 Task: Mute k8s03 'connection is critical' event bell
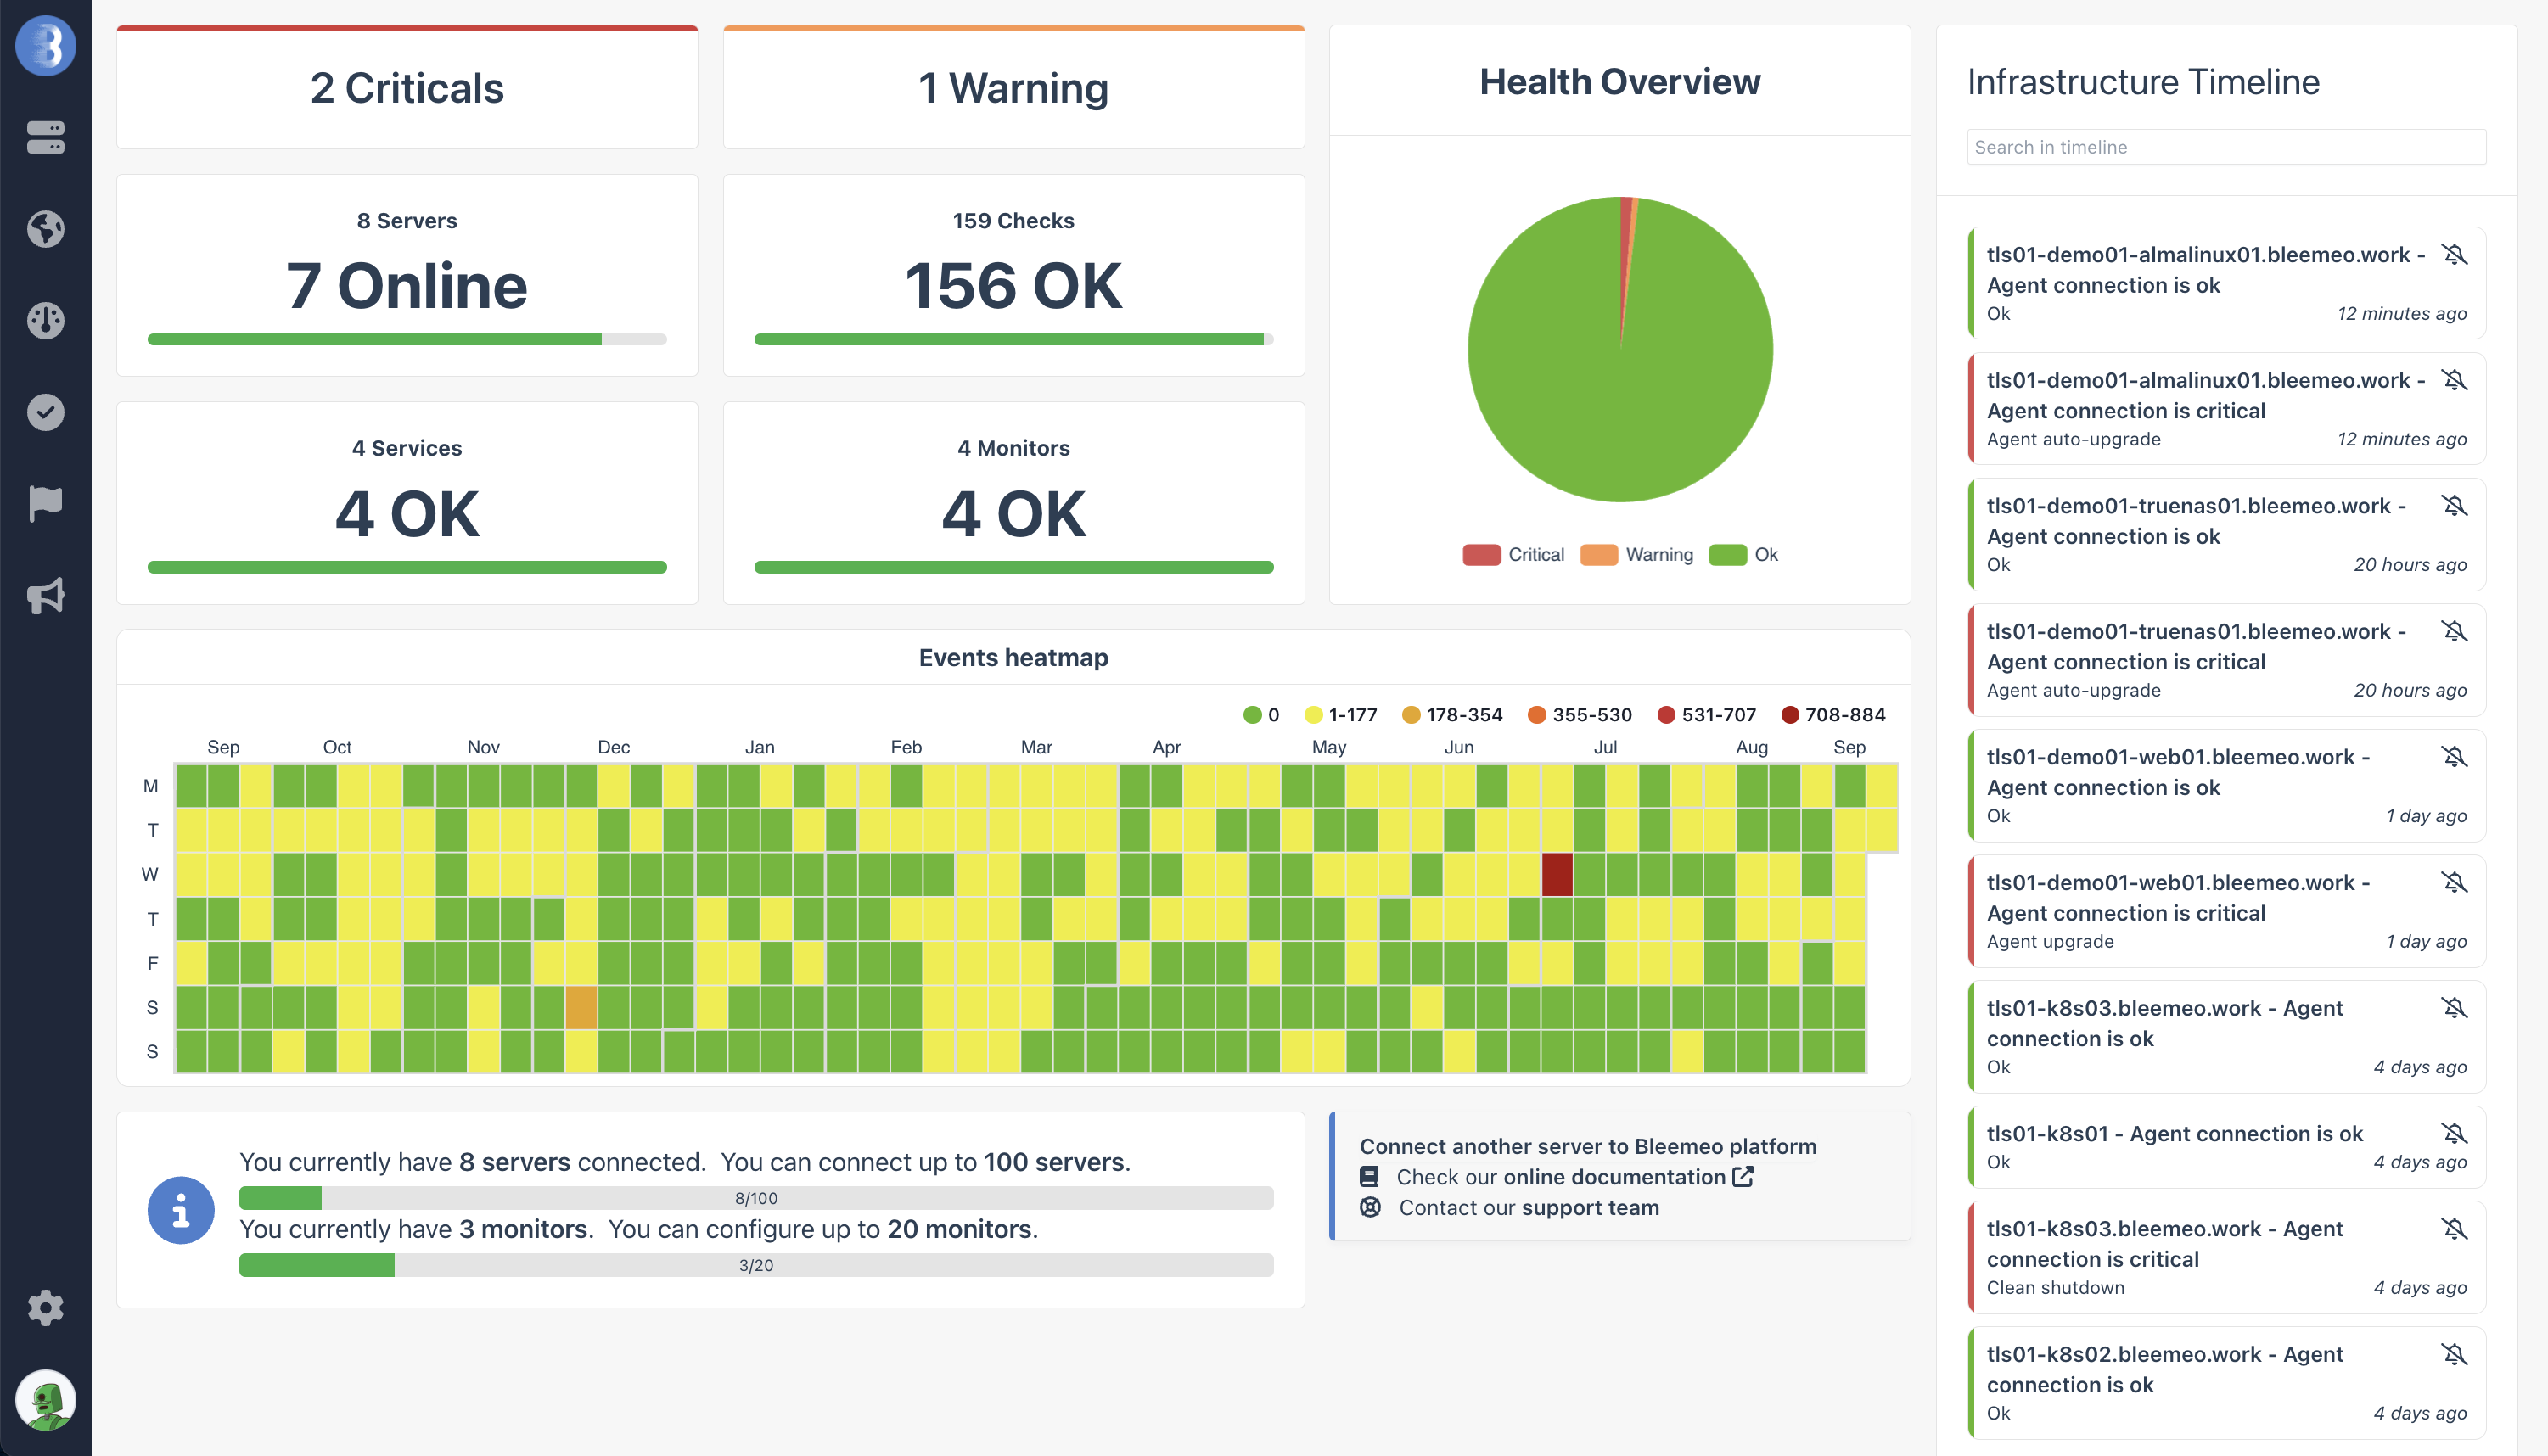(2454, 1228)
